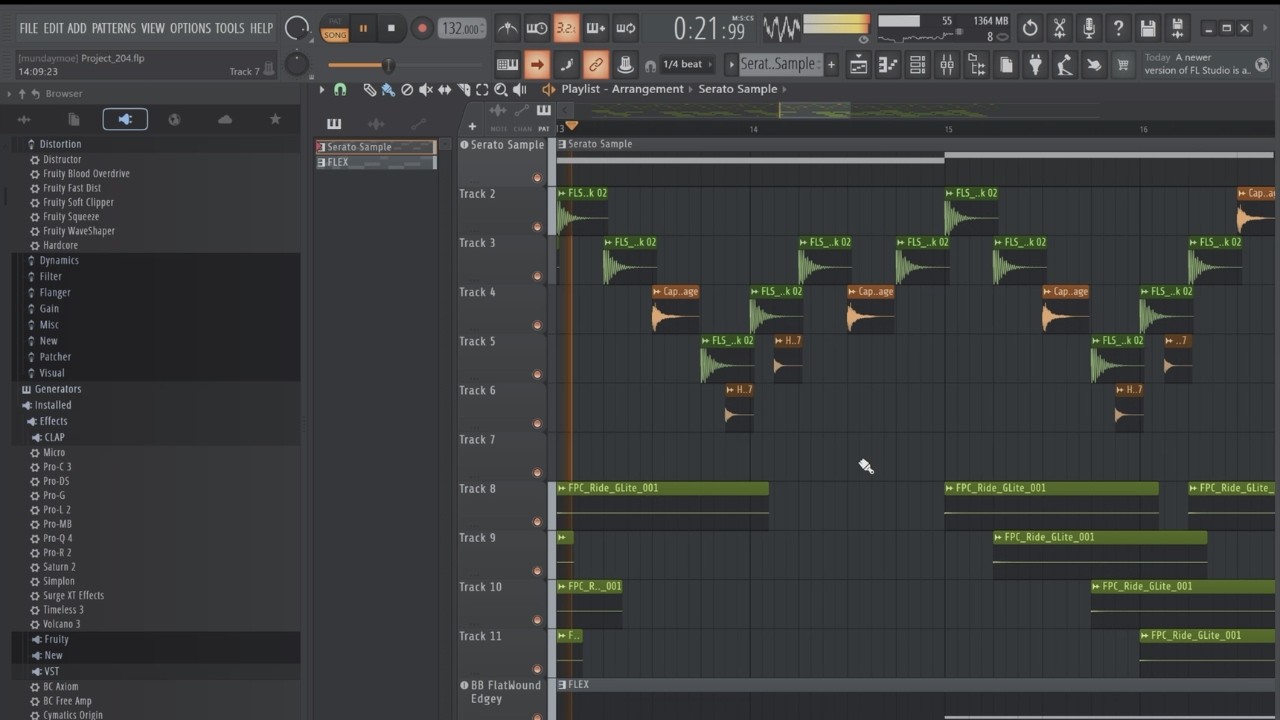Image resolution: width=1280 pixels, height=720 pixels.
Task: Open playlist options menu arrow
Action: (322, 90)
